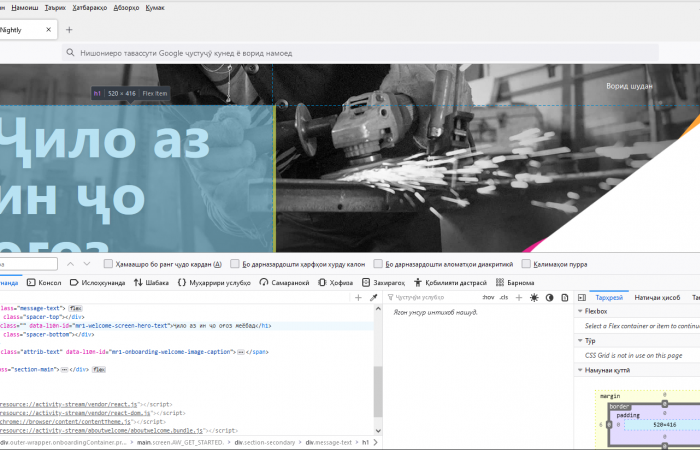
Task: Toggle print media simulation icon
Action: click(565, 297)
